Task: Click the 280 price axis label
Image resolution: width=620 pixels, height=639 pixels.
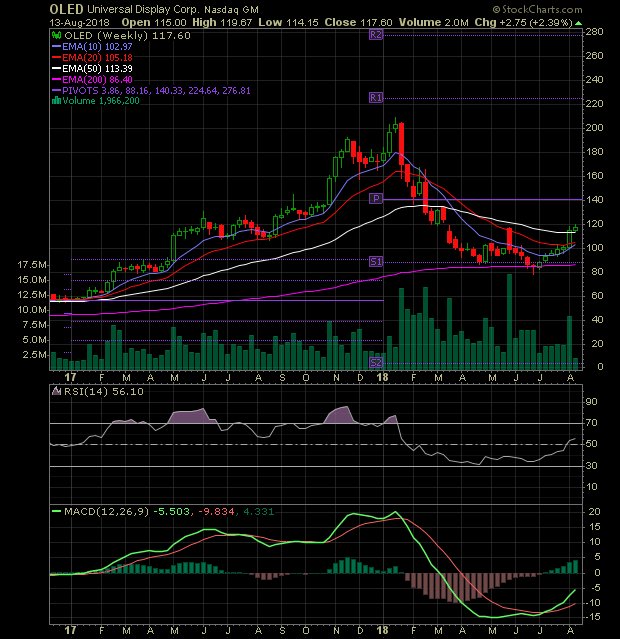Action: (595, 32)
